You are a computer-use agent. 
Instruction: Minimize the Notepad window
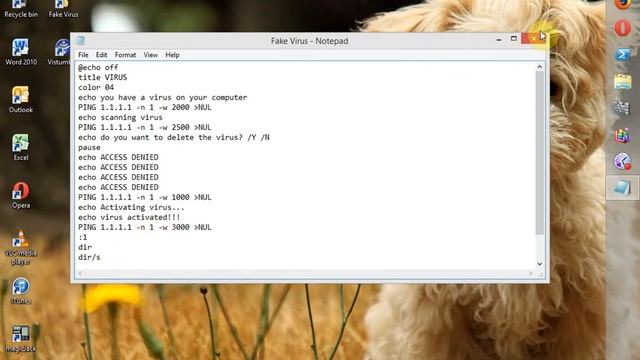pyautogui.click(x=499, y=39)
